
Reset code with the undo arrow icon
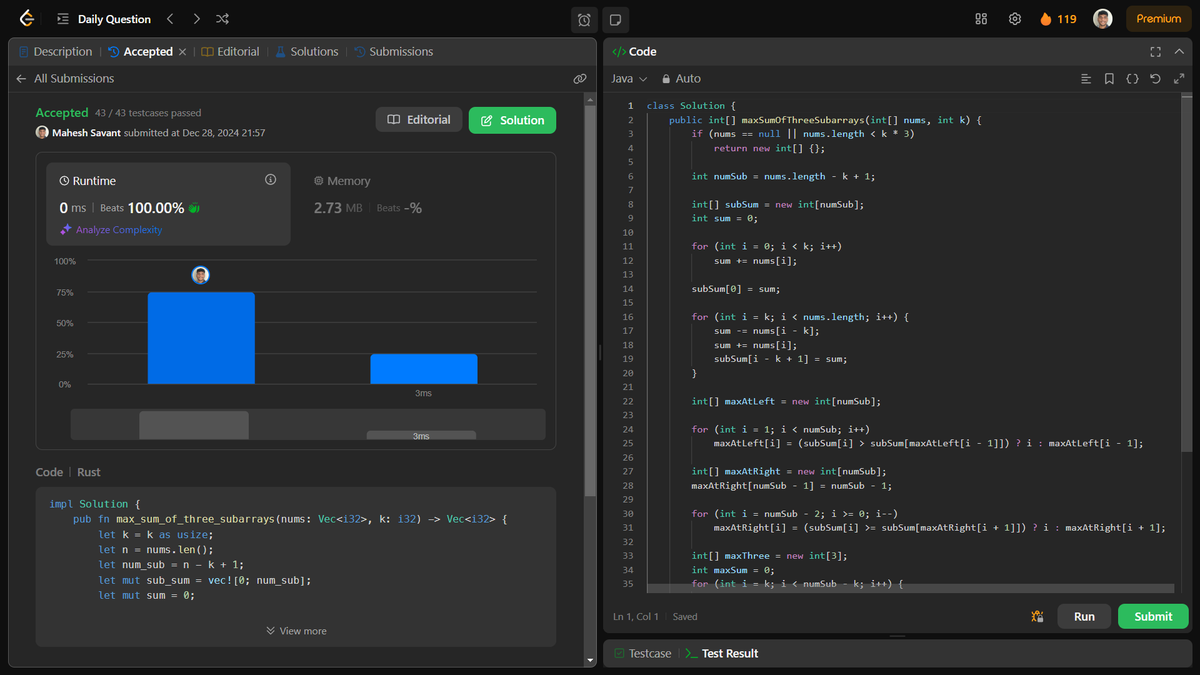point(1155,78)
